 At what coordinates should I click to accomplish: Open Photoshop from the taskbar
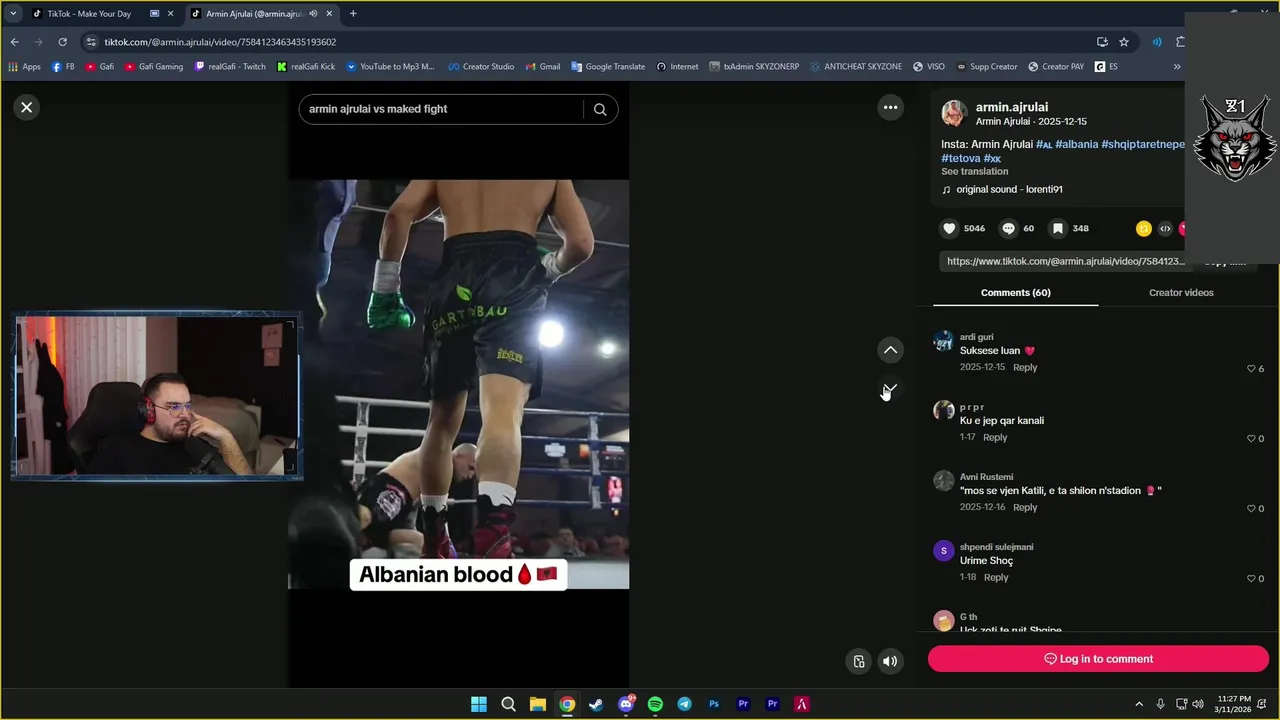coord(714,704)
